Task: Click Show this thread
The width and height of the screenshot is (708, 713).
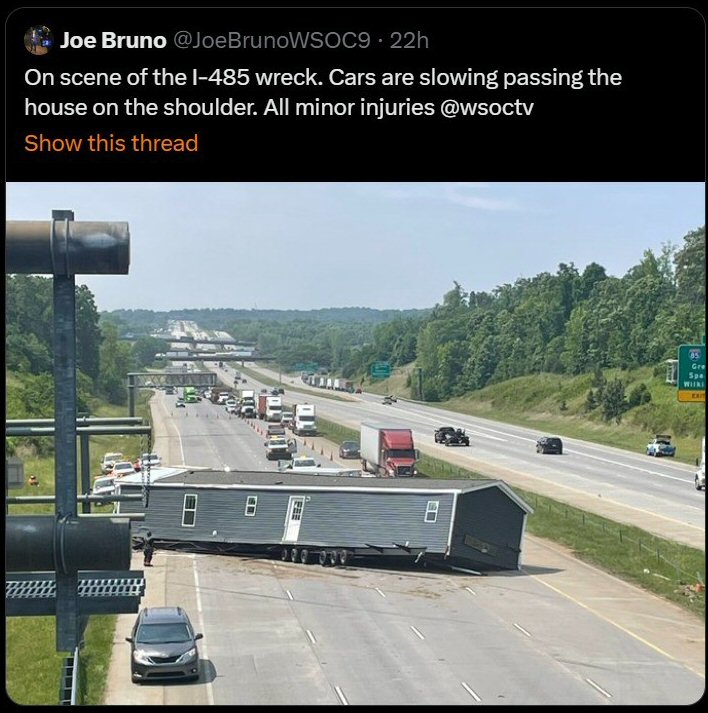Action: pyautogui.click(x=111, y=143)
